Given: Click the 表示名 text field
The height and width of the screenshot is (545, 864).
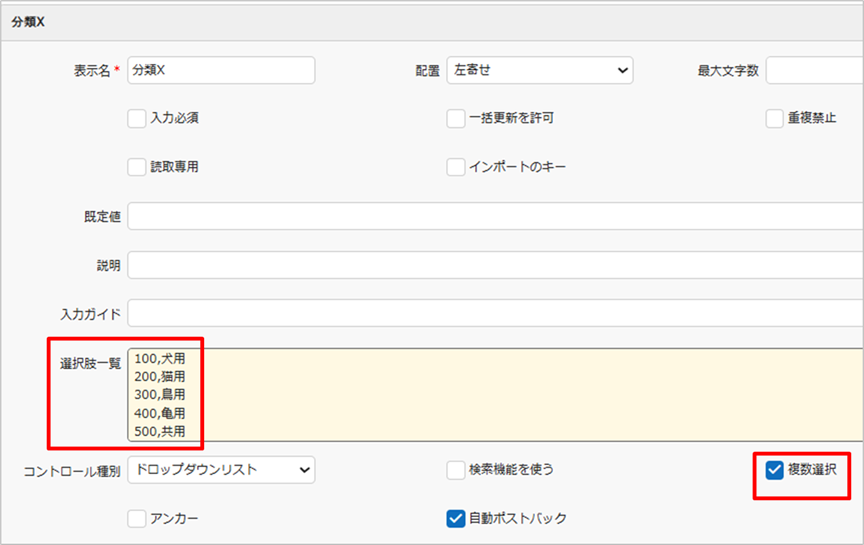Looking at the screenshot, I should [220, 70].
